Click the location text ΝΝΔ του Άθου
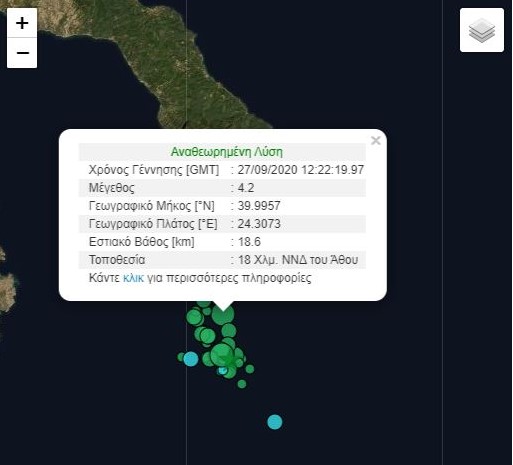513x465 pixels. point(320,260)
